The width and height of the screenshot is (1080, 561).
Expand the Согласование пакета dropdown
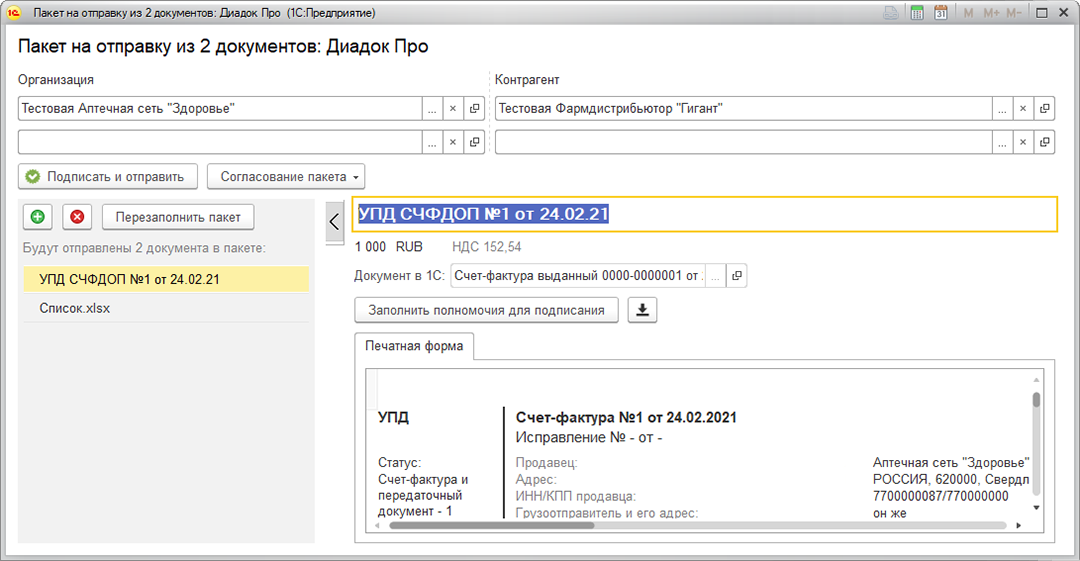(x=286, y=177)
